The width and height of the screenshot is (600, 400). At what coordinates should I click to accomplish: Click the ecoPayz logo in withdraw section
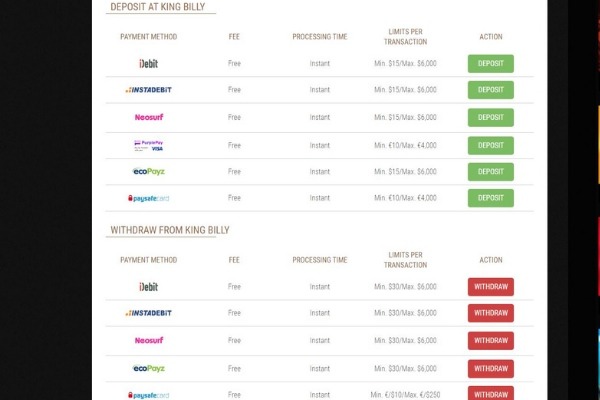tap(148, 368)
